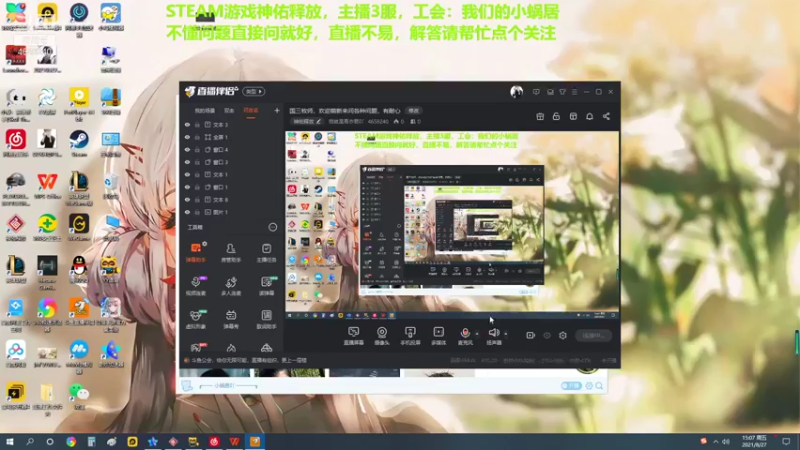Expand the microphone options arrow
The image size is (800, 450).
click(477, 334)
